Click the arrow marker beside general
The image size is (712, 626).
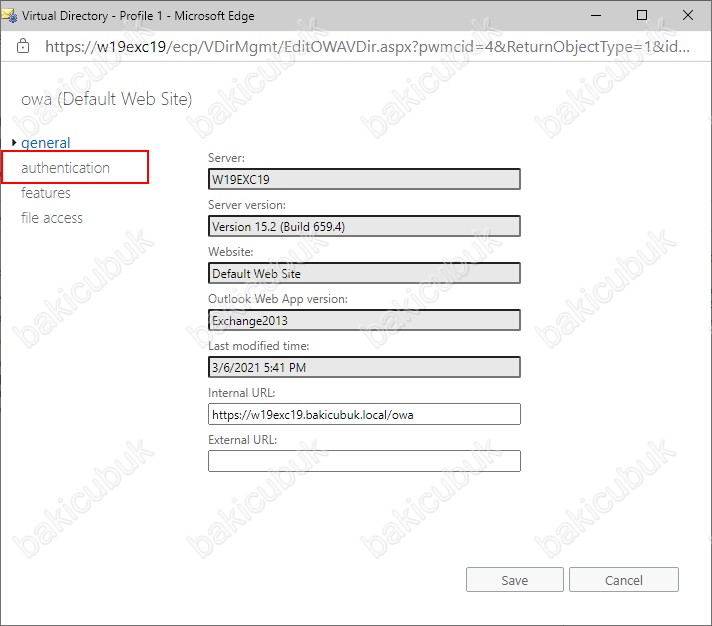coord(14,143)
